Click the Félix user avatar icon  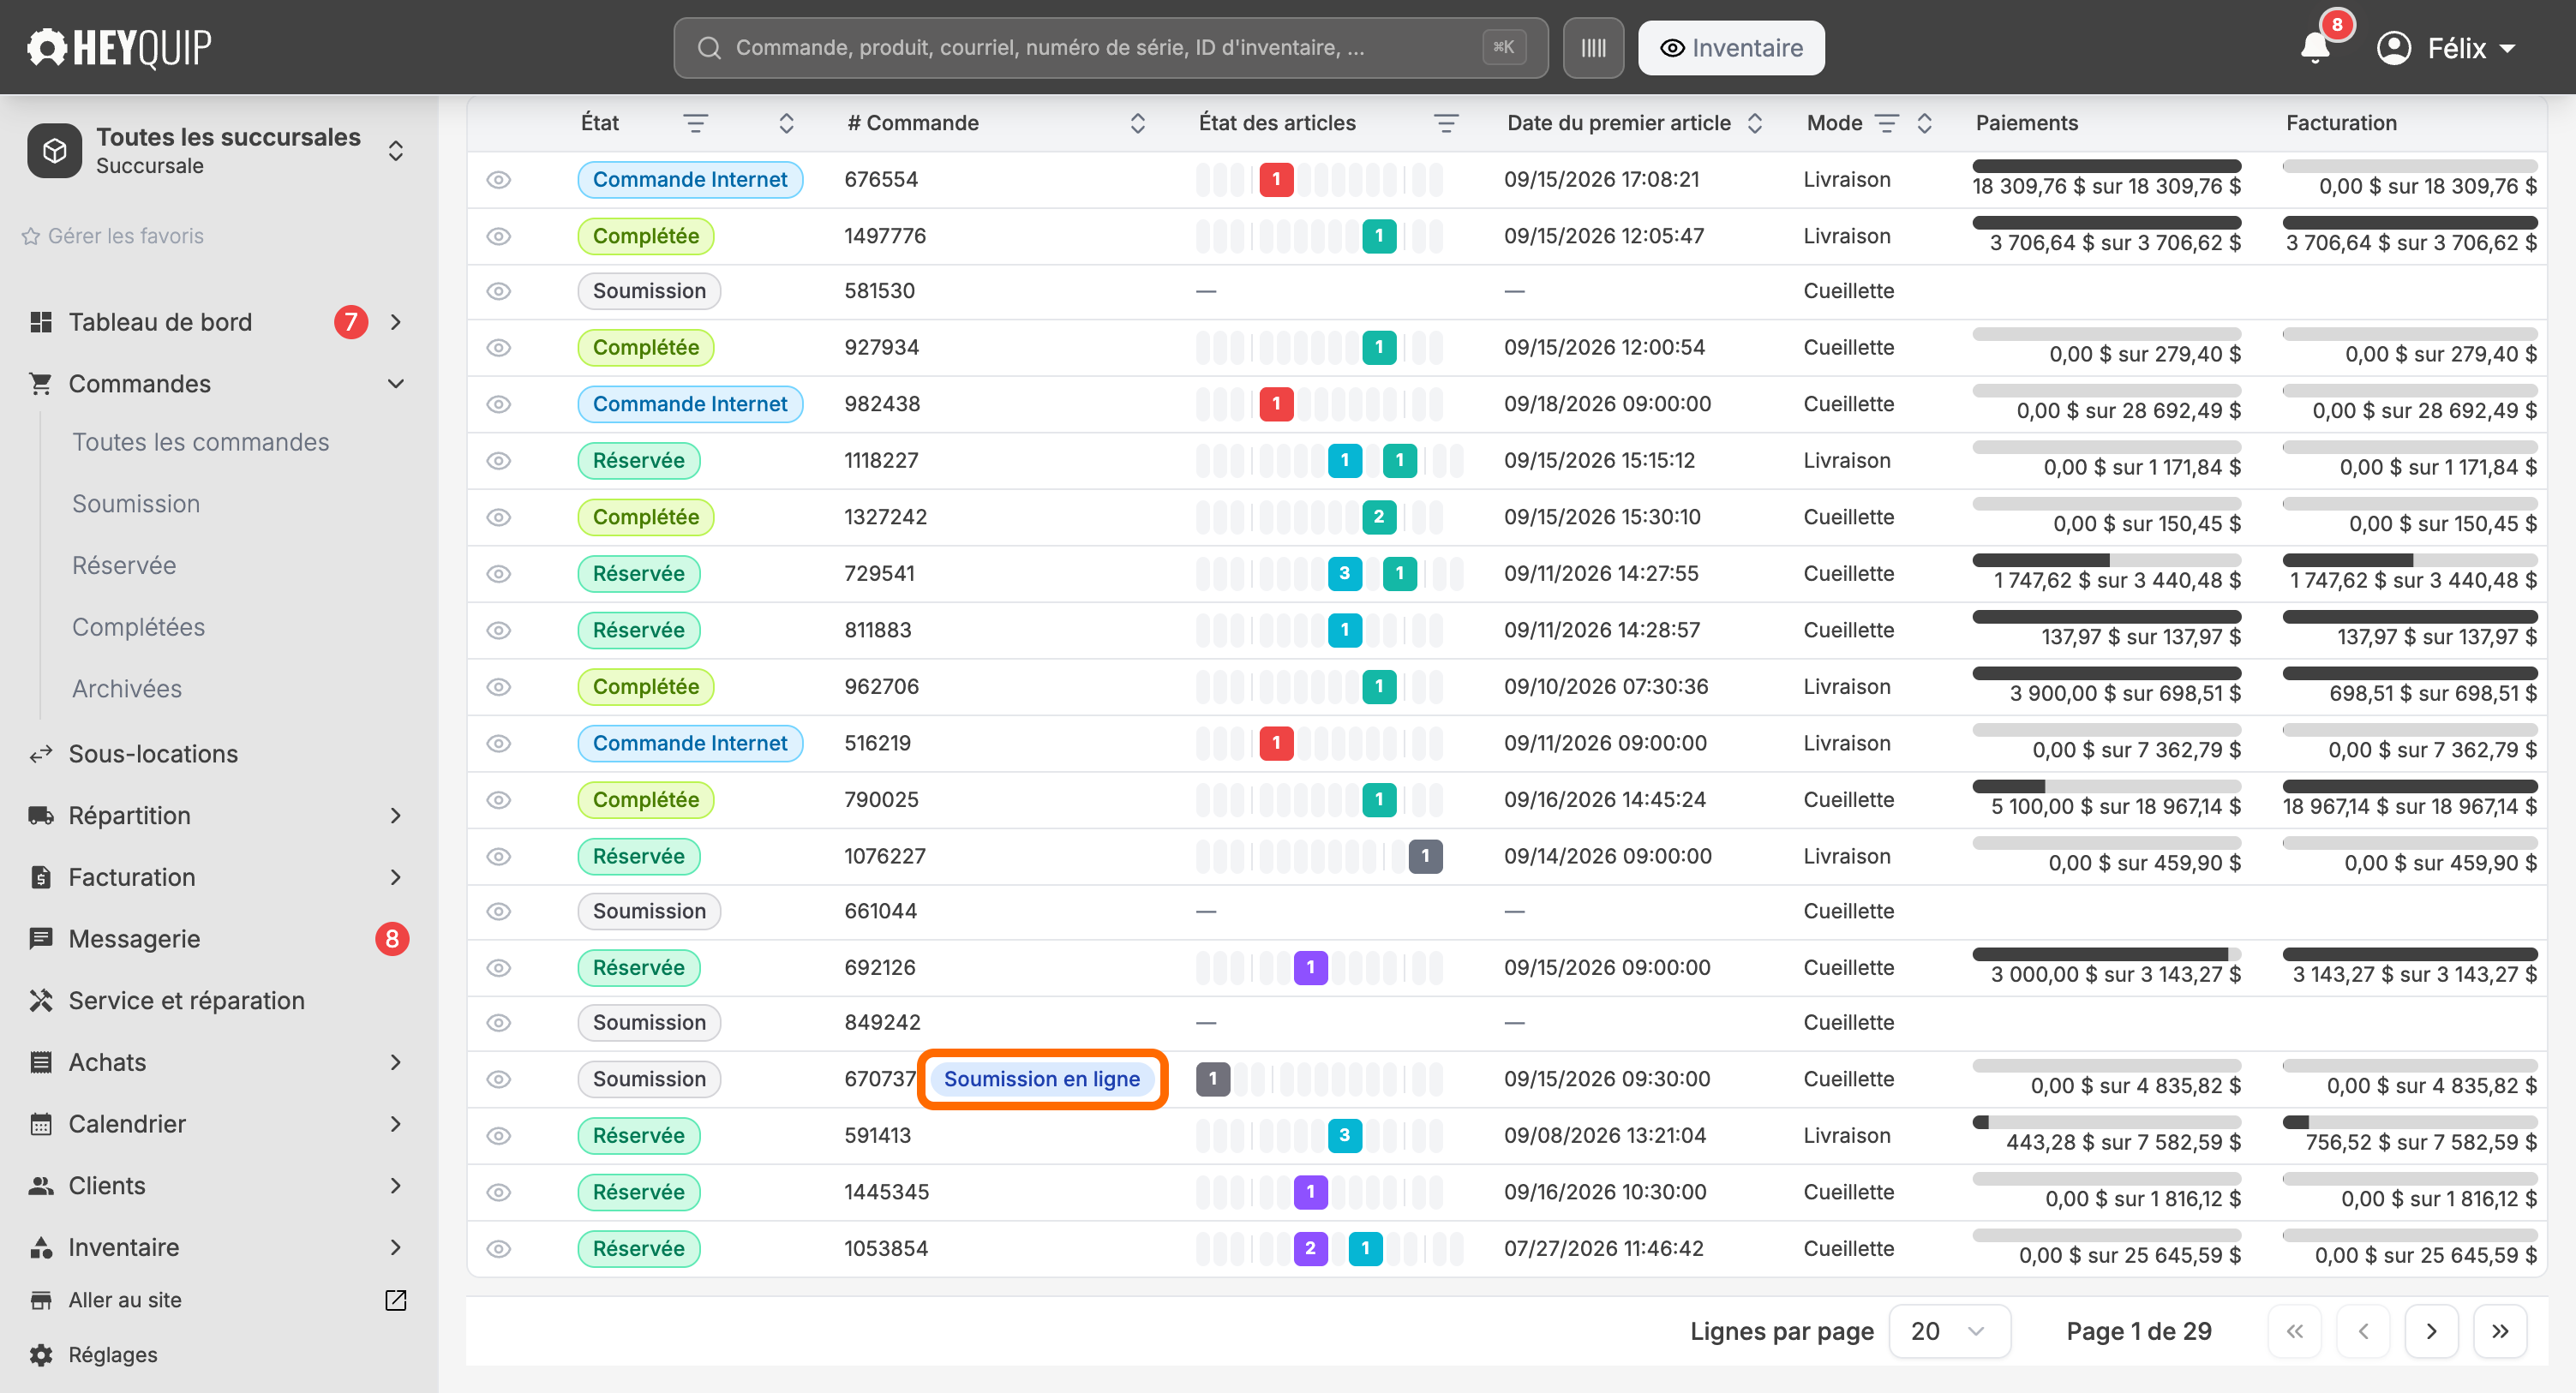pyautogui.click(x=2394, y=48)
